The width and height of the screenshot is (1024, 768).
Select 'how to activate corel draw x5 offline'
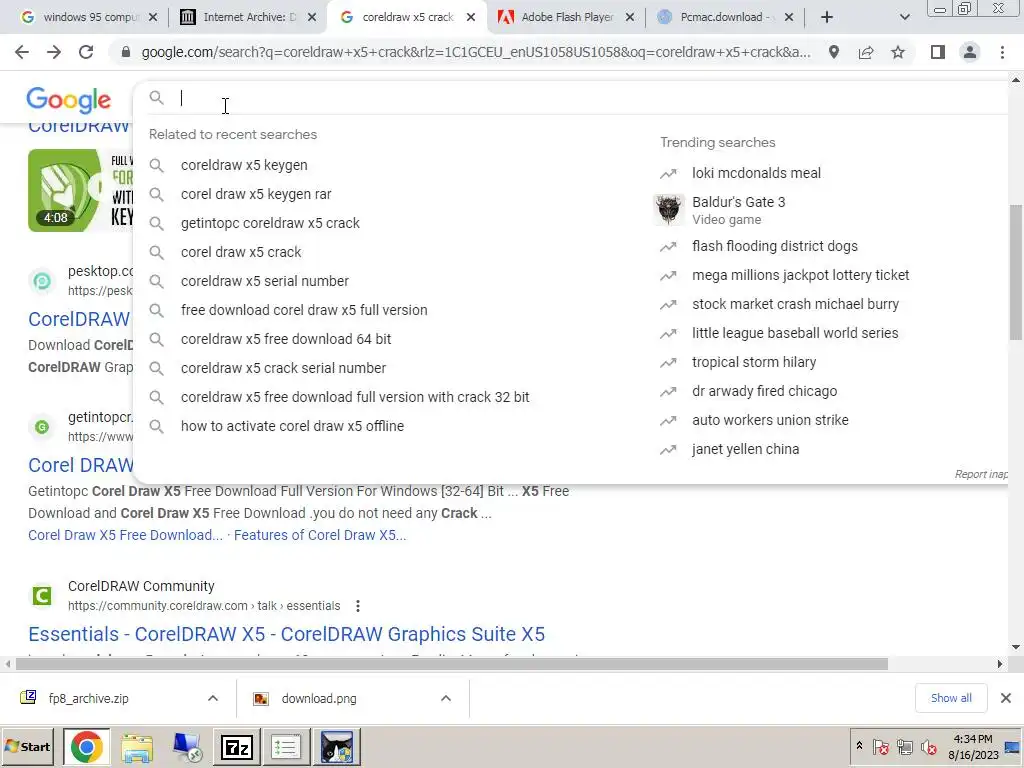point(293,426)
